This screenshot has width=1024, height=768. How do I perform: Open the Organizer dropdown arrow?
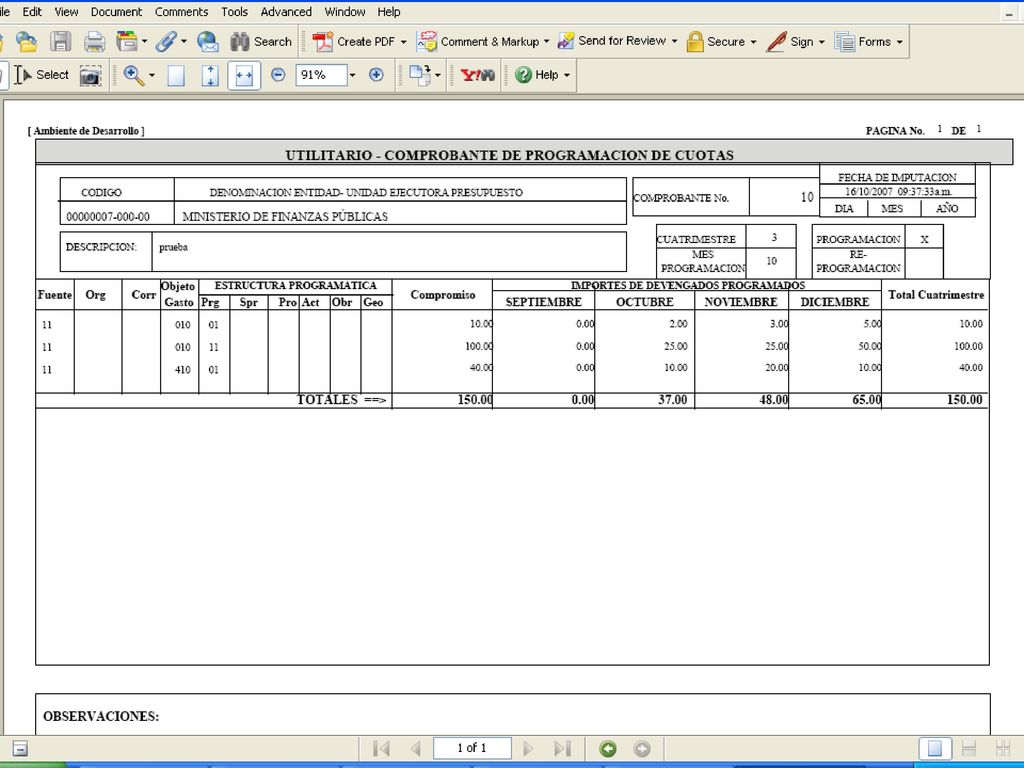click(144, 41)
